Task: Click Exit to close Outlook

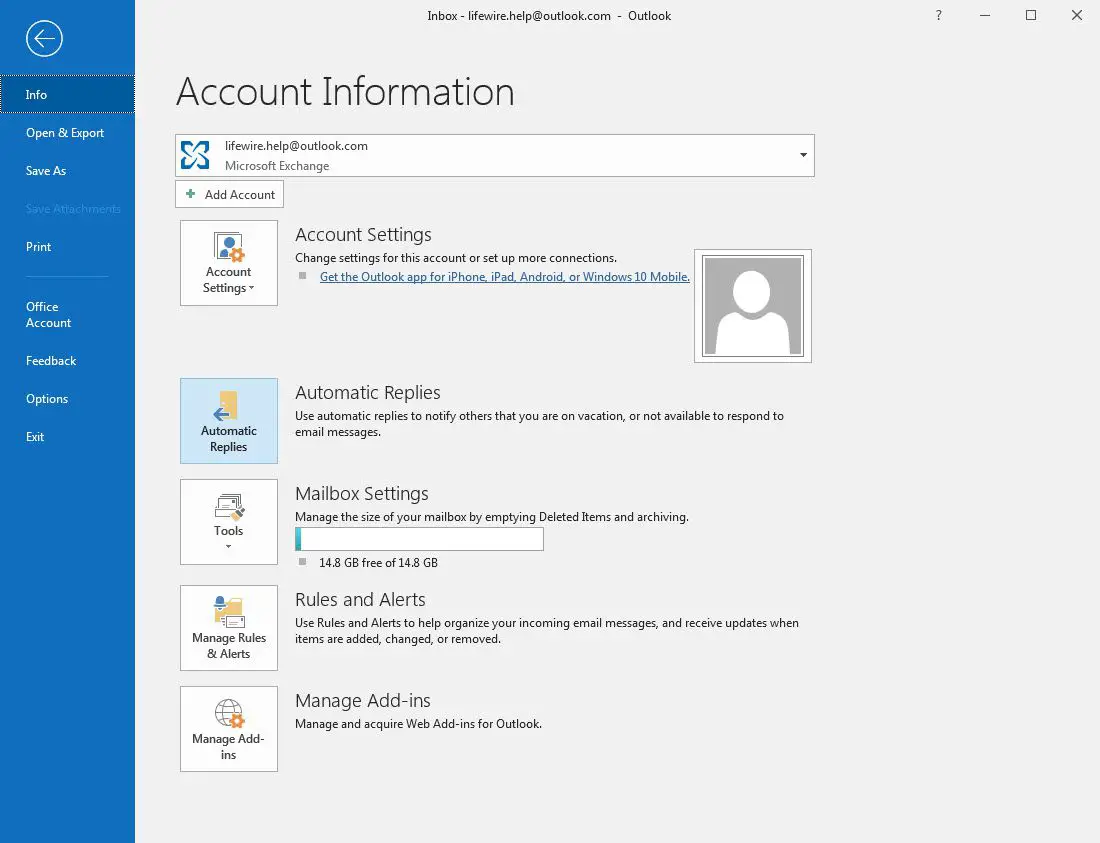Action: 35,437
